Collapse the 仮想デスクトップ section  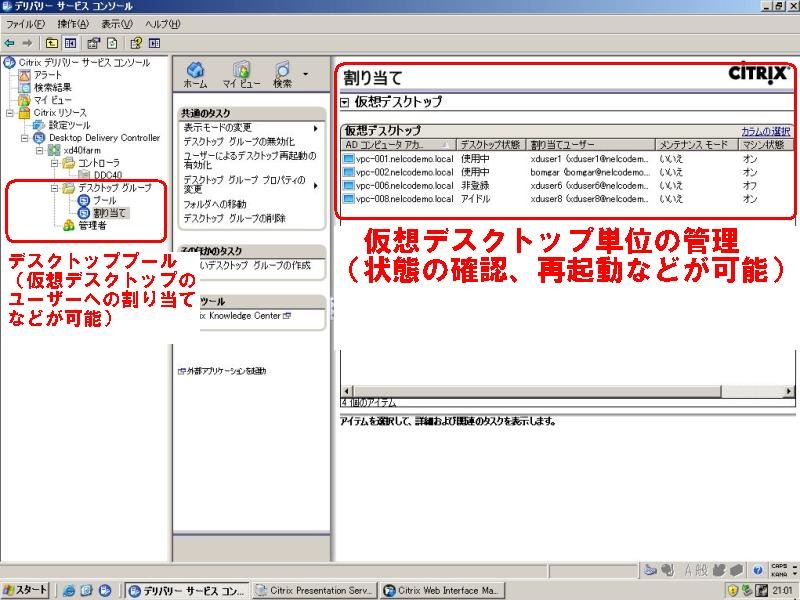click(x=345, y=102)
